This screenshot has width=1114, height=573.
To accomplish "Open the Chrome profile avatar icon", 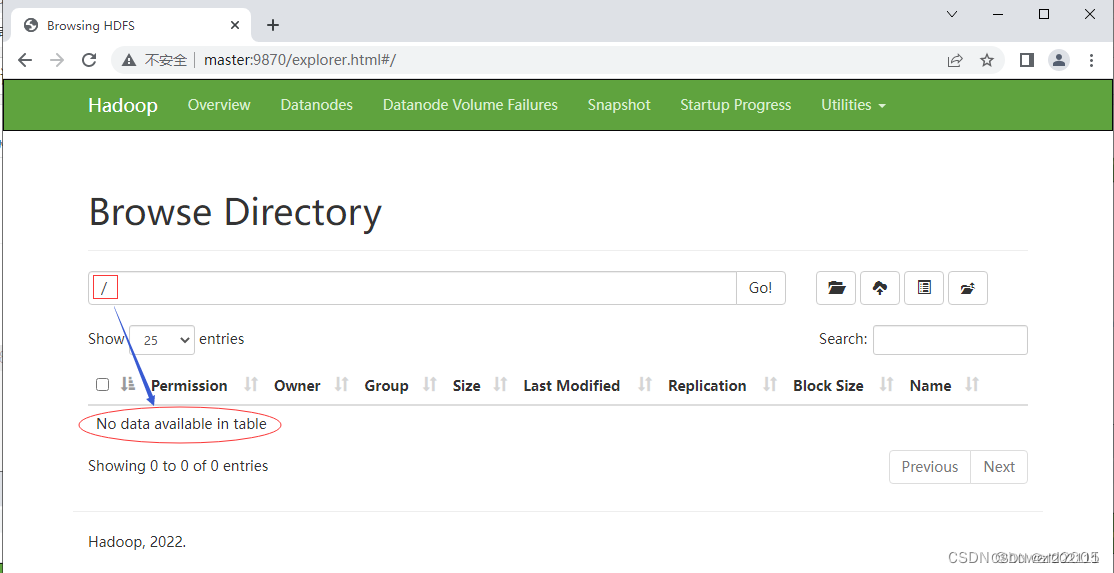I will pyautogui.click(x=1059, y=60).
